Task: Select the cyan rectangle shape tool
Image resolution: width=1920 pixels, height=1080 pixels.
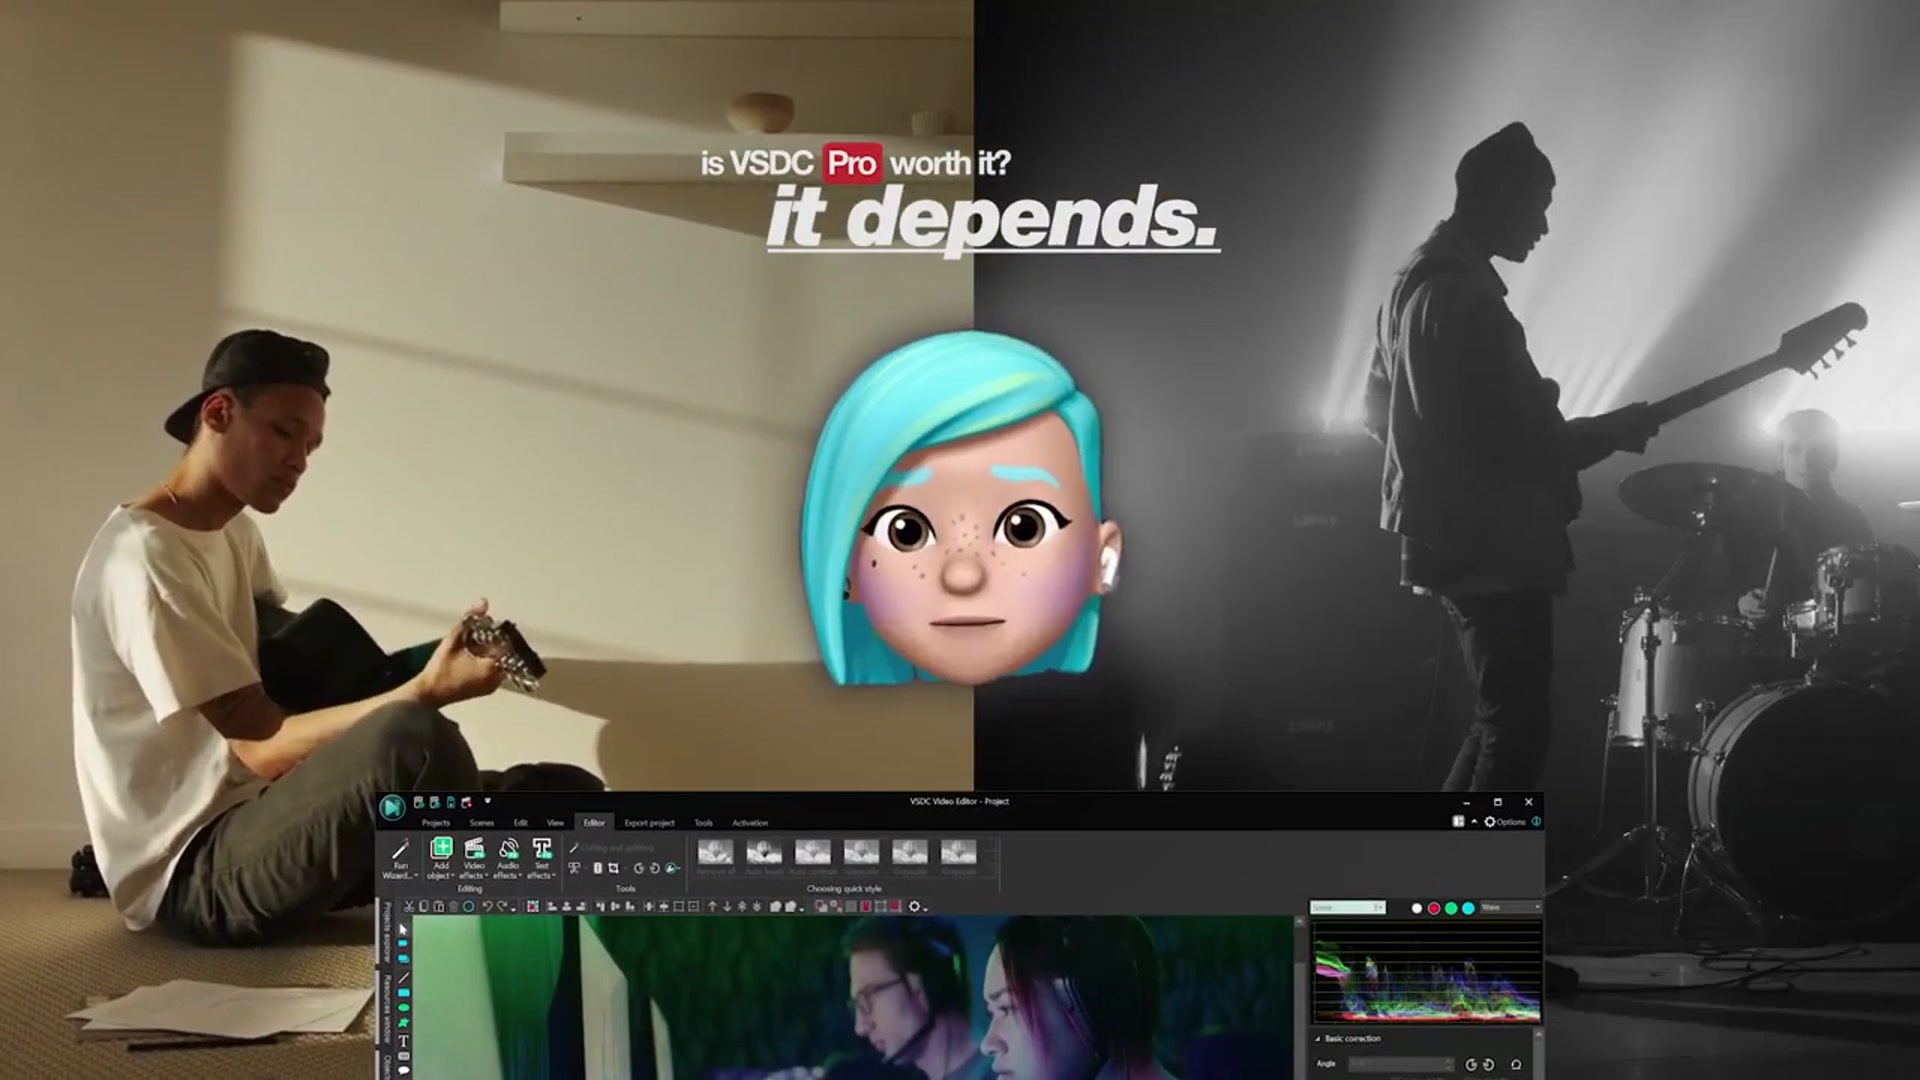Action: pyautogui.click(x=403, y=992)
